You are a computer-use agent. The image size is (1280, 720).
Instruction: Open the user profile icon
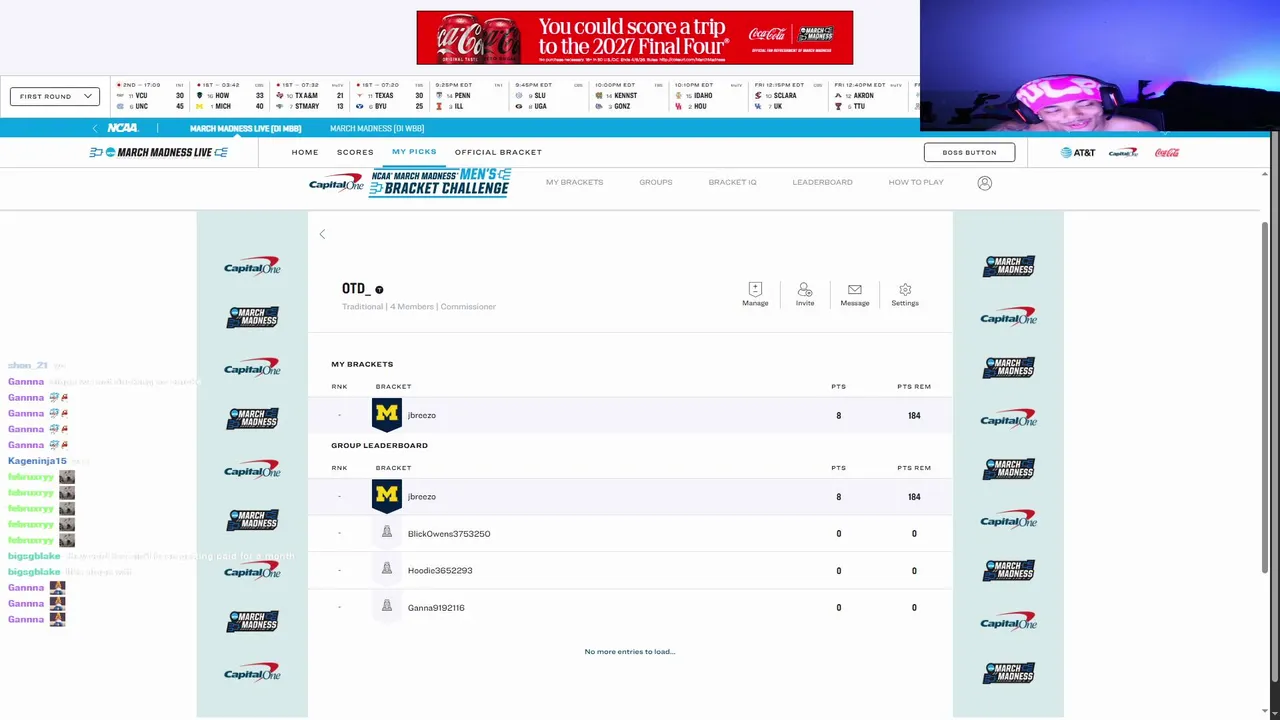(x=985, y=183)
